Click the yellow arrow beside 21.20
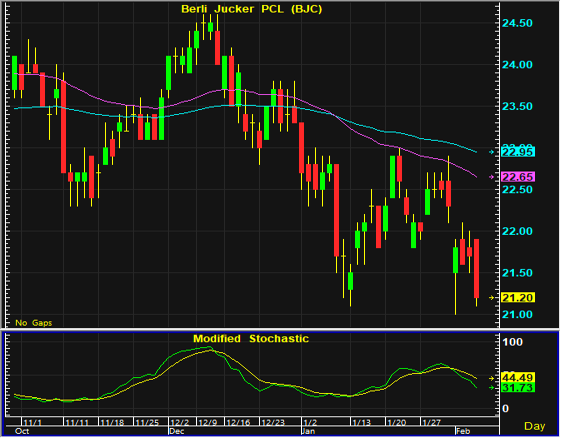This screenshot has width=561, height=438. [x=492, y=298]
